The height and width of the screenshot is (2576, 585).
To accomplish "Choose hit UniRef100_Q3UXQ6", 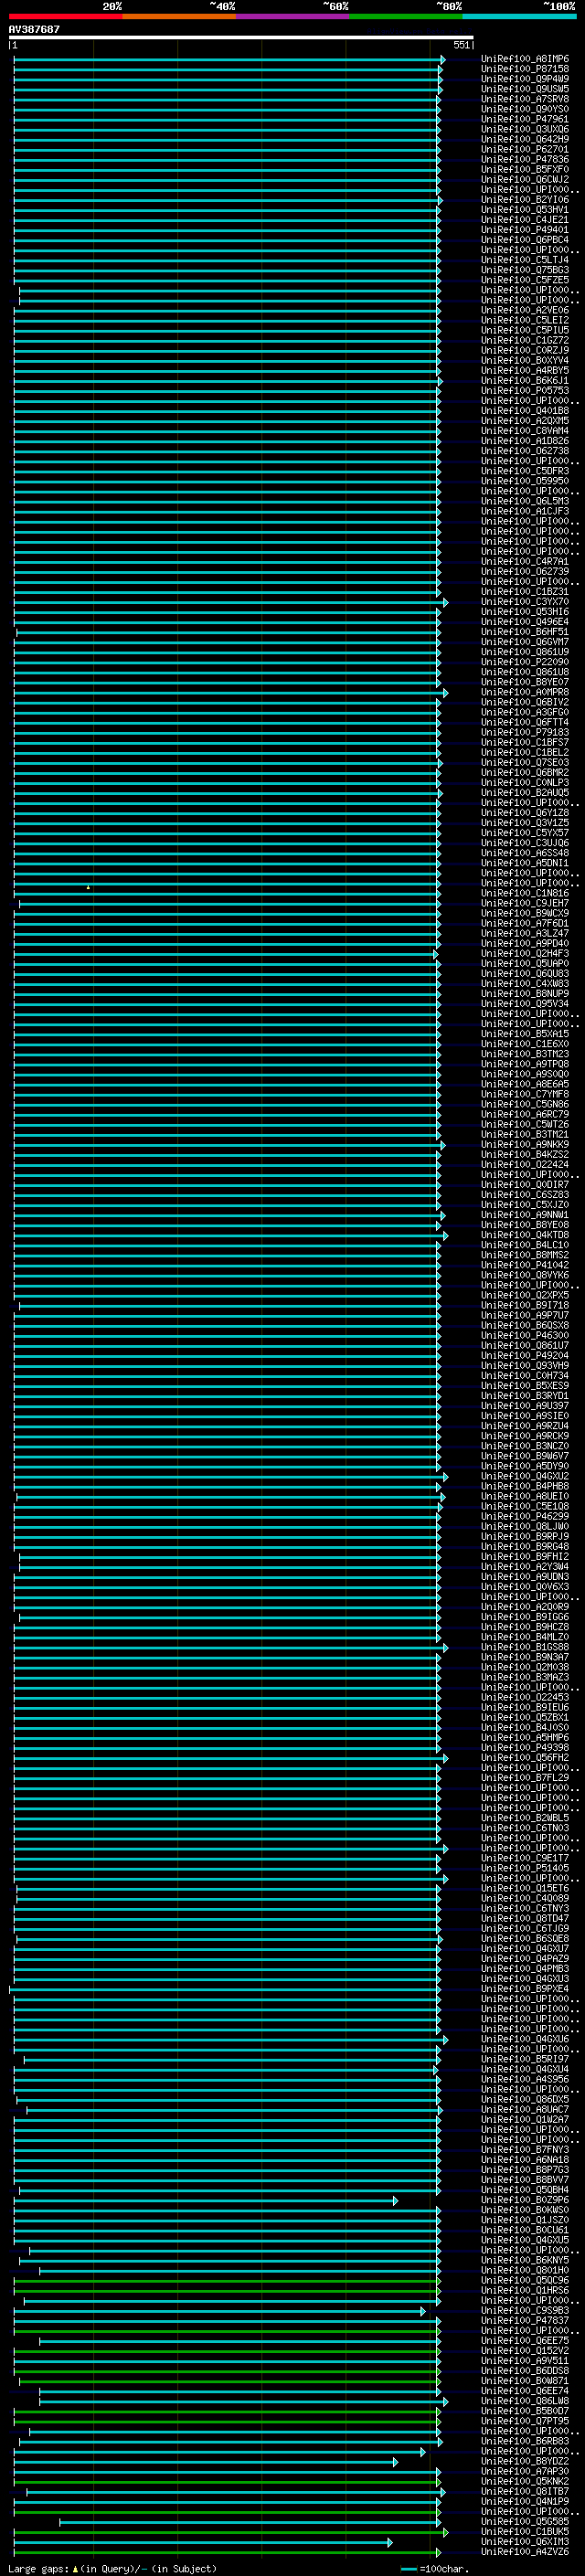I will (524, 129).
